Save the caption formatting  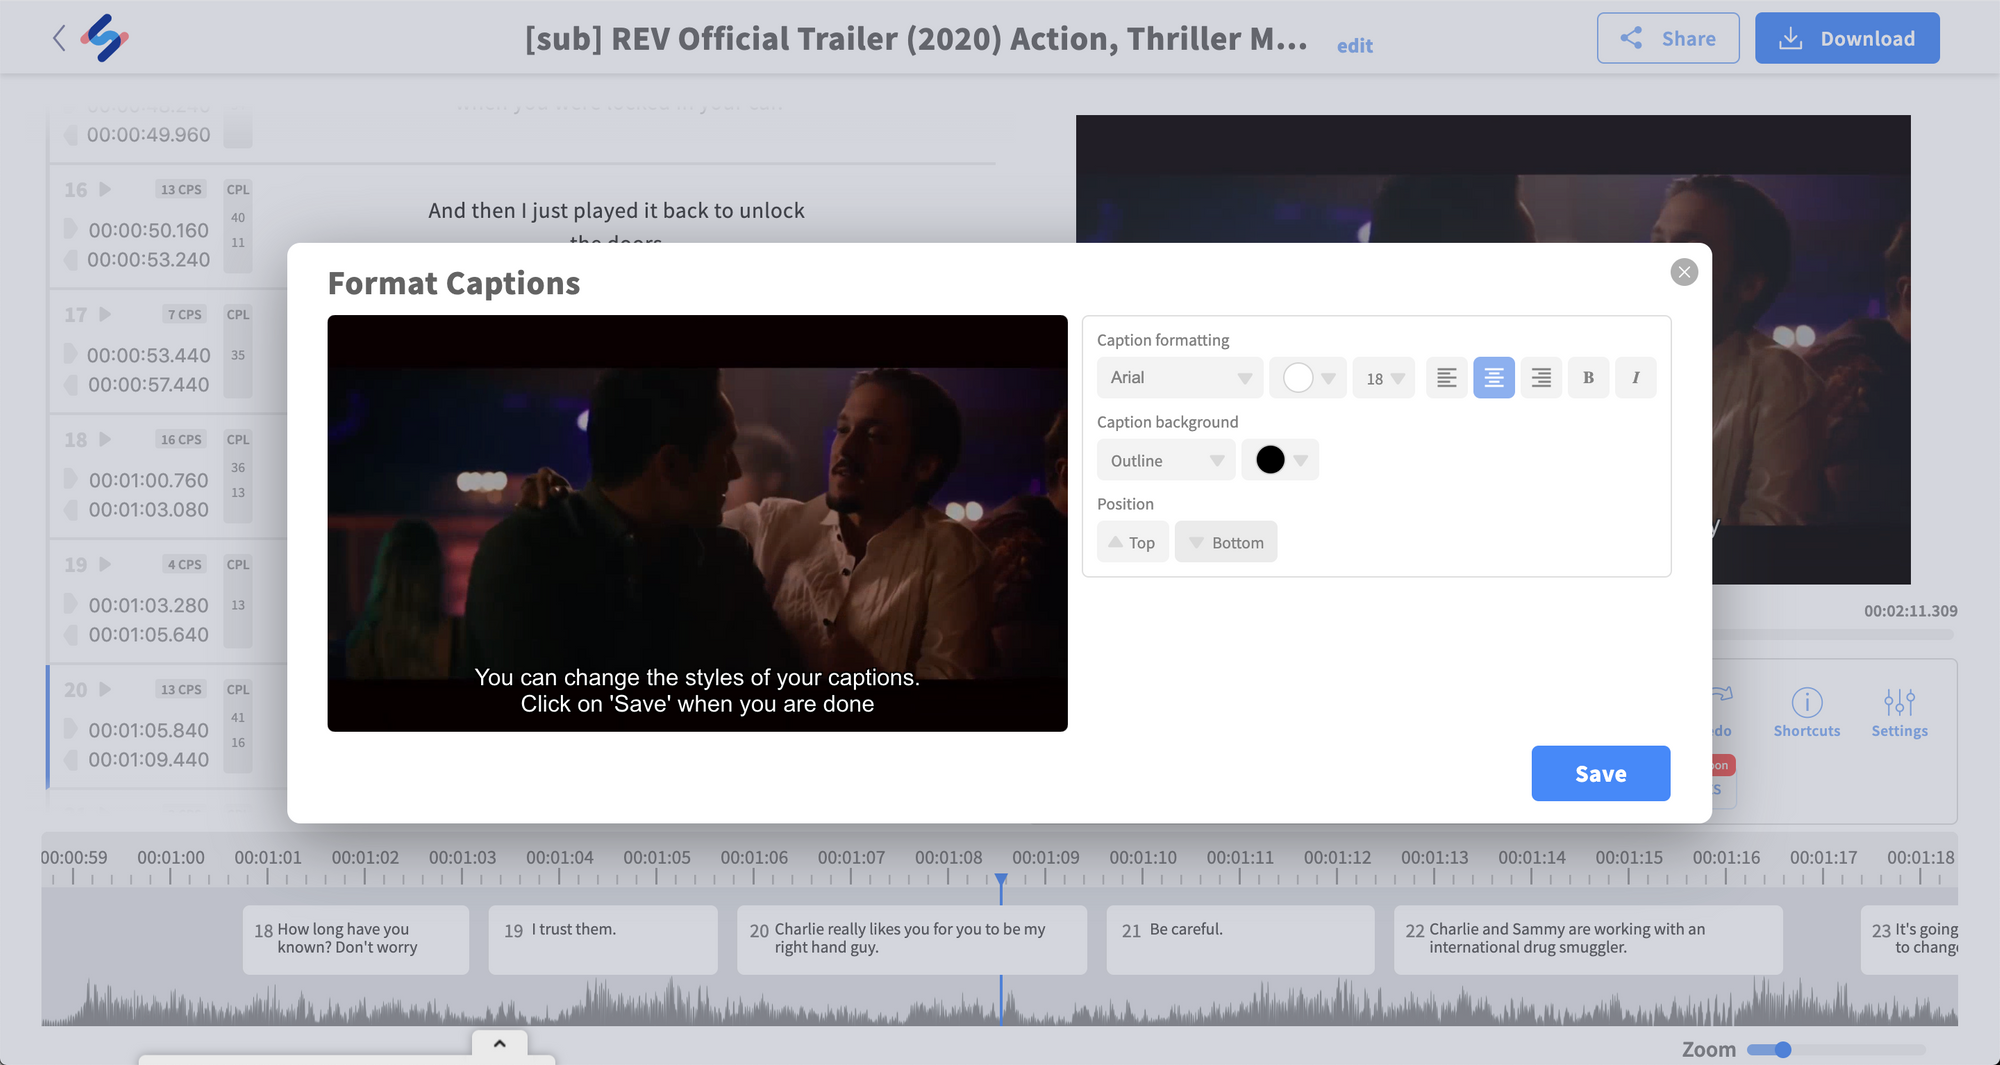[x=1600, y=773]
